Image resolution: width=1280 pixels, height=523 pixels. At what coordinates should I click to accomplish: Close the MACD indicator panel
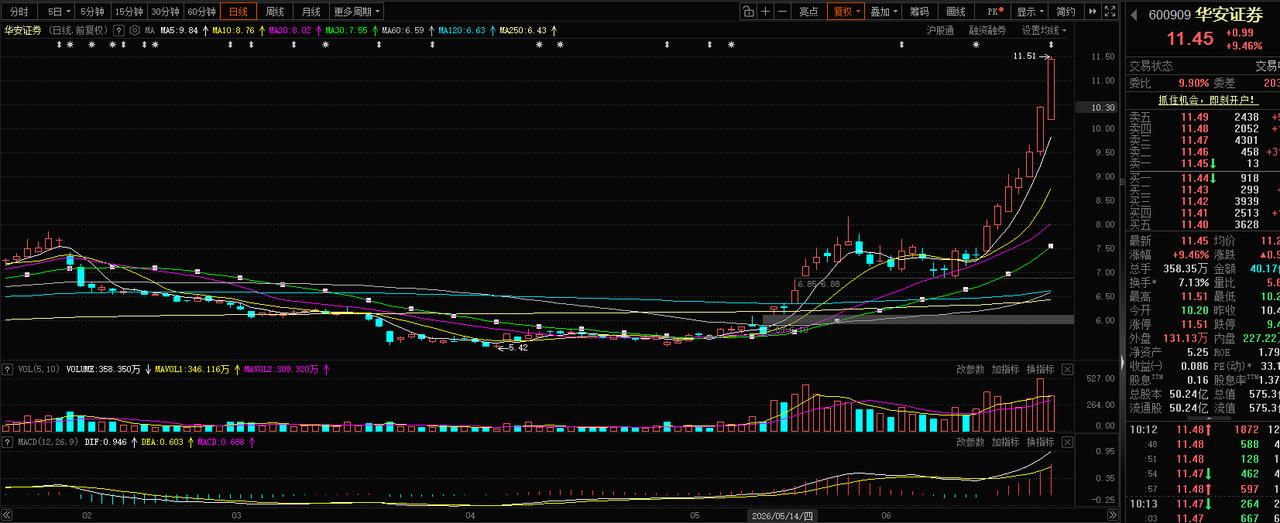[1066, 441]
